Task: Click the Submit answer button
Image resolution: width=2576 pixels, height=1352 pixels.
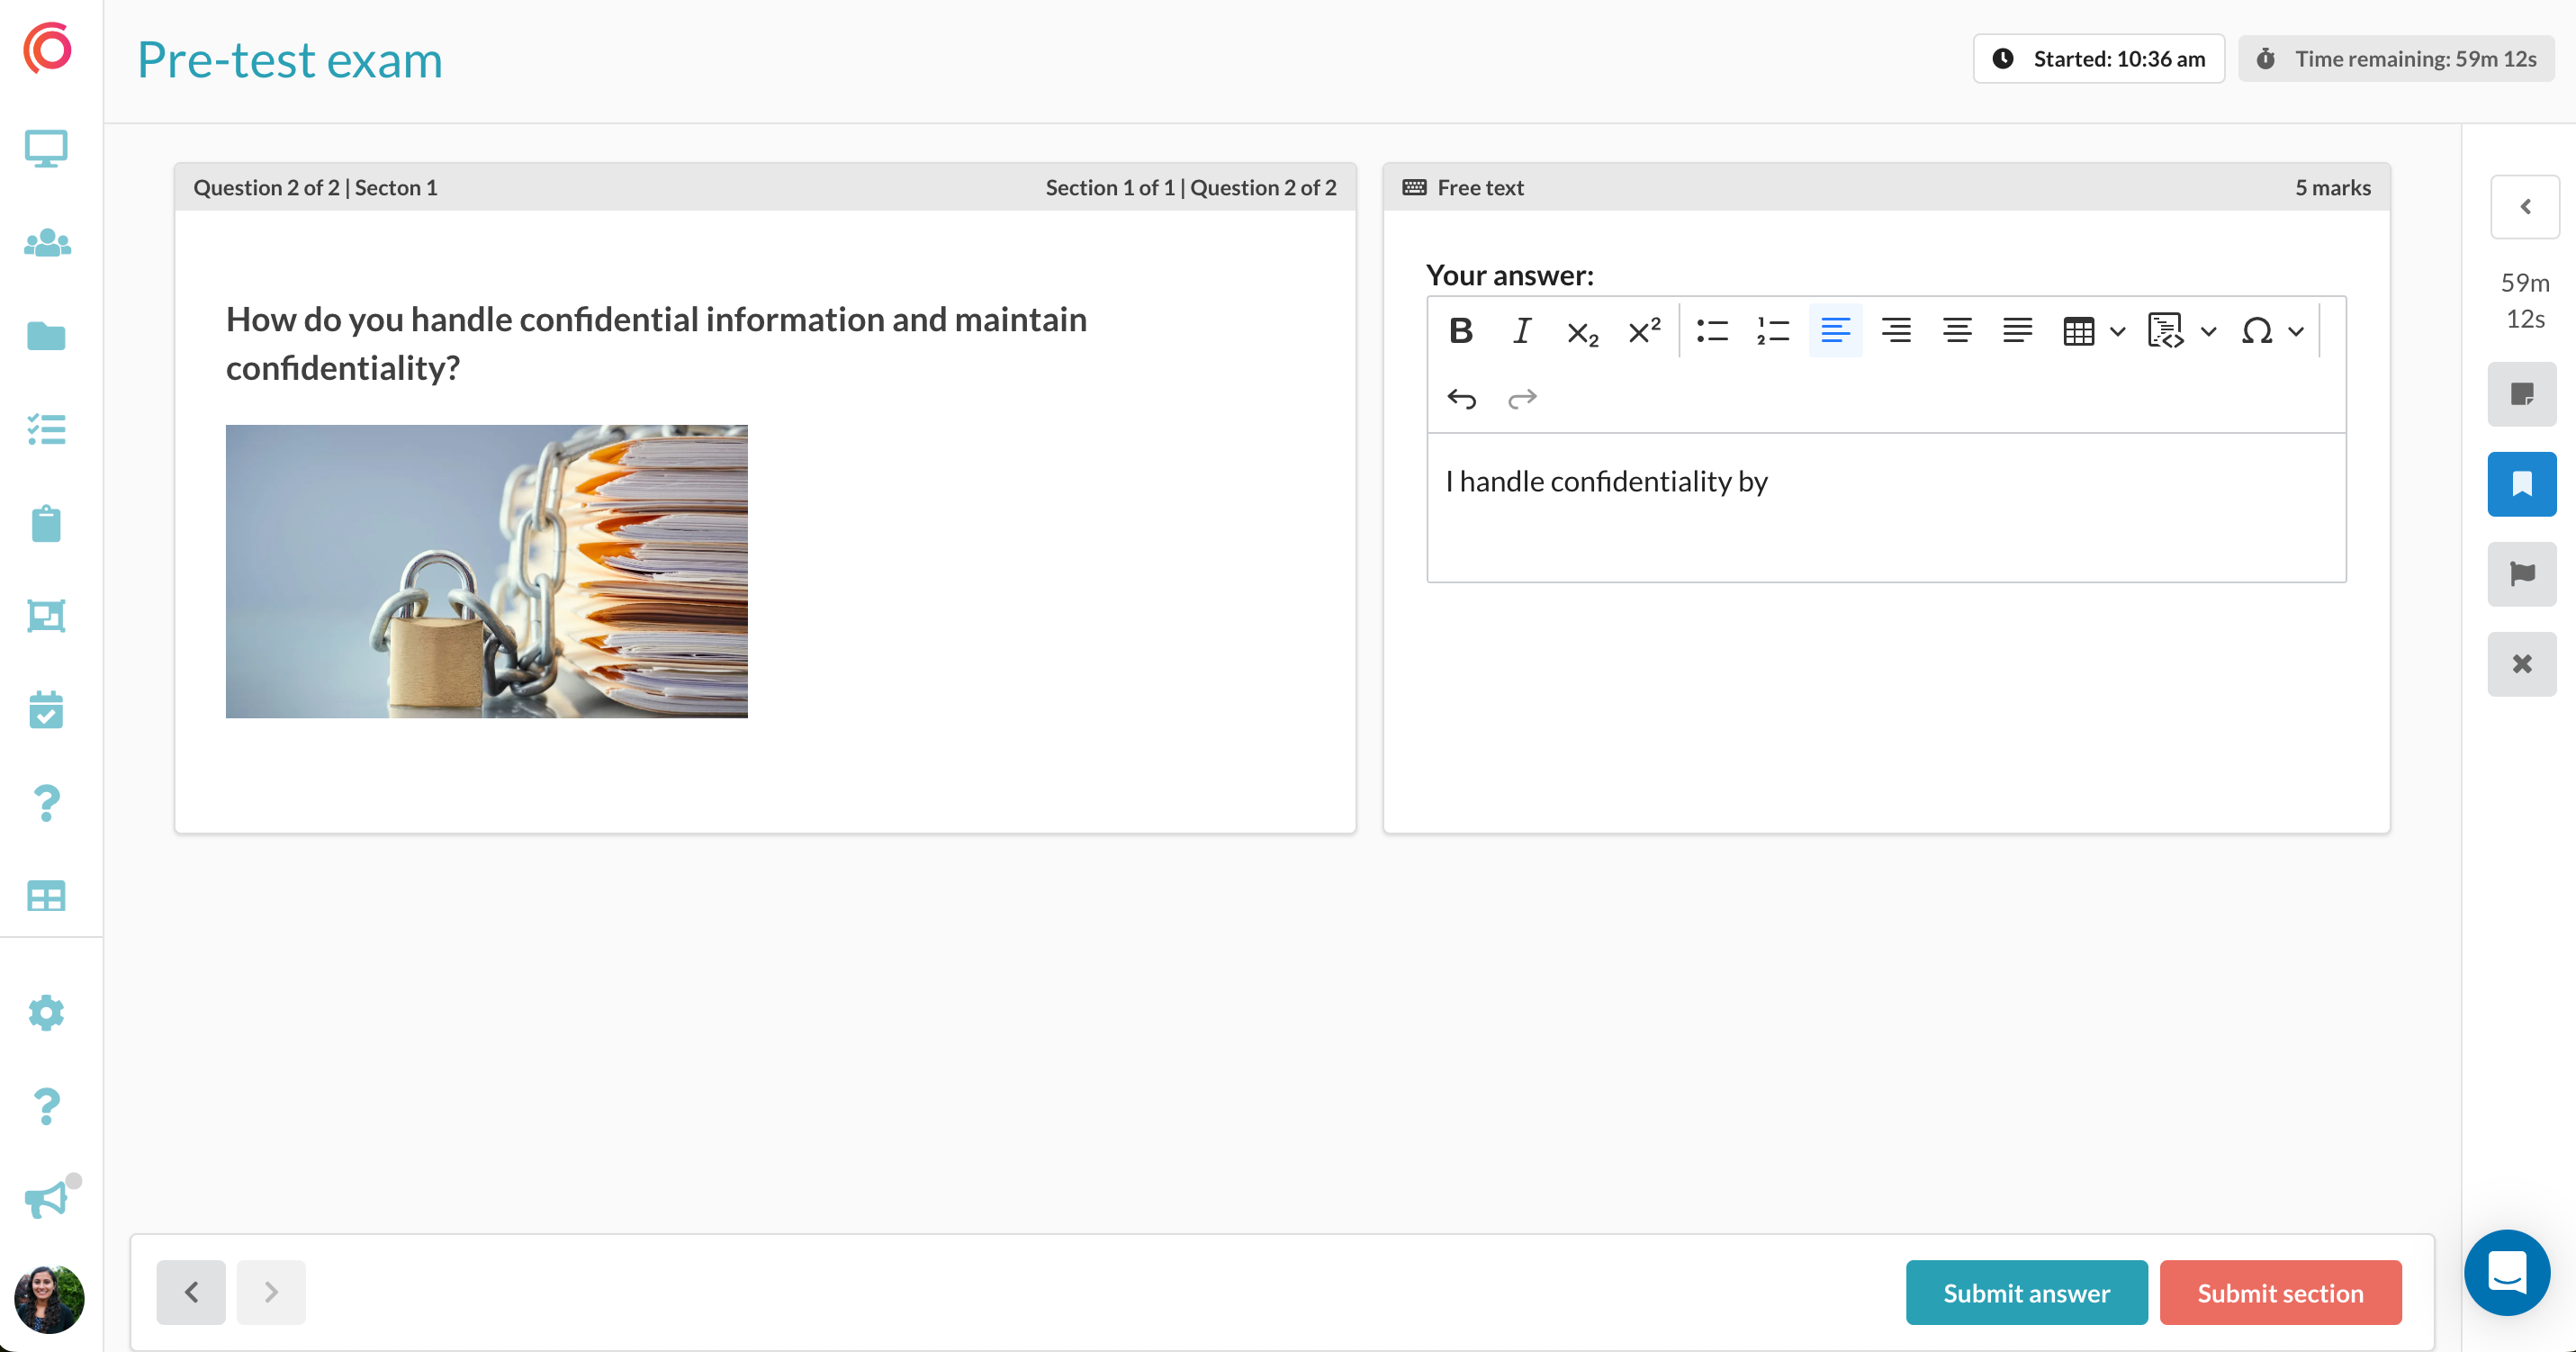Action: pos(2026,1293)
